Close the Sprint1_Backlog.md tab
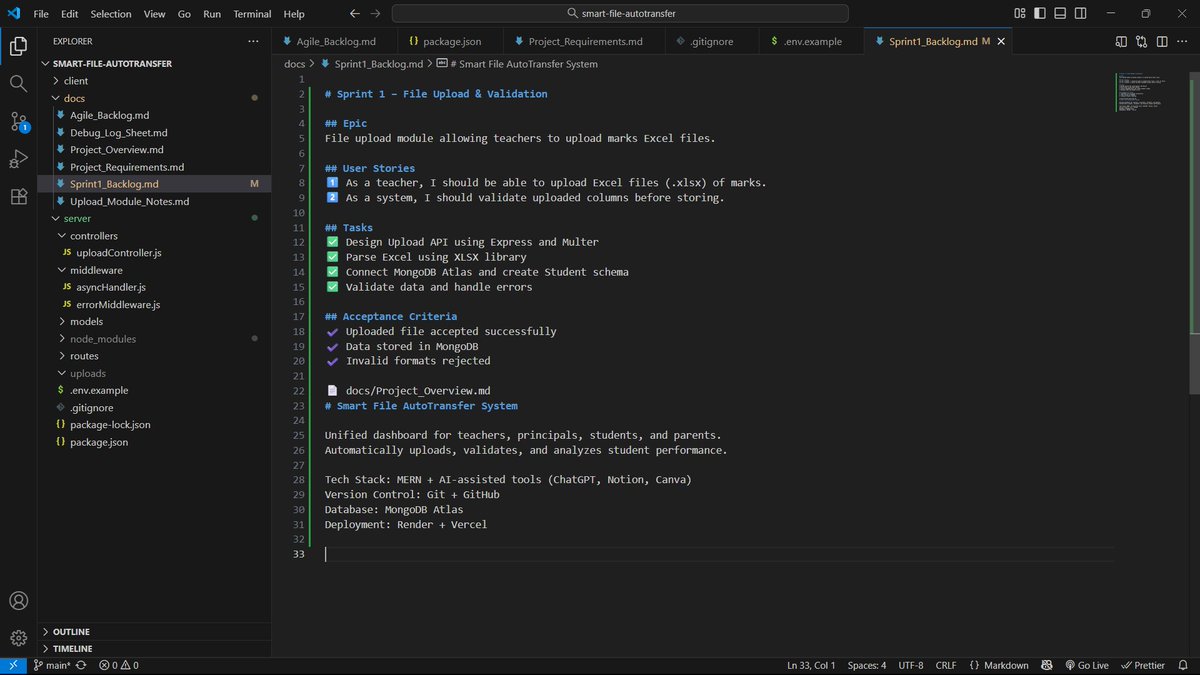 (x=1001, y=42)
